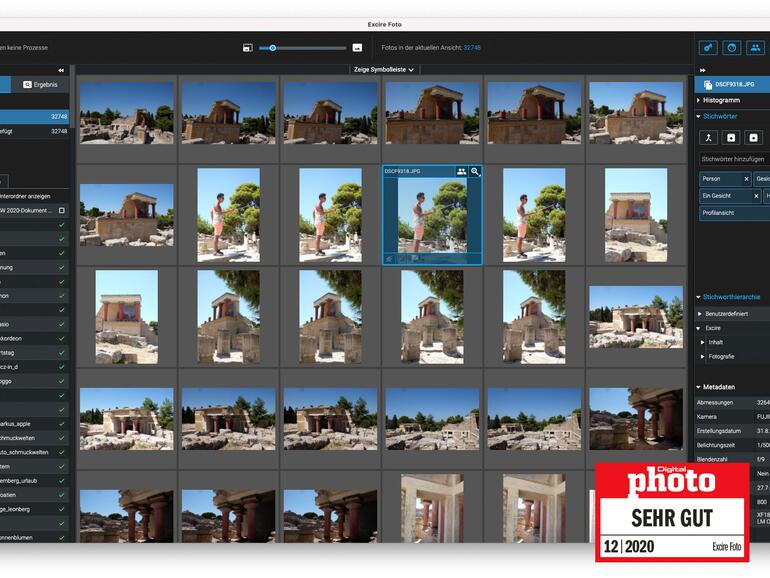Click the DSCF9318.JPG header in right panel
The width and height of the screenshot is (770, 578).
point(732,84)
